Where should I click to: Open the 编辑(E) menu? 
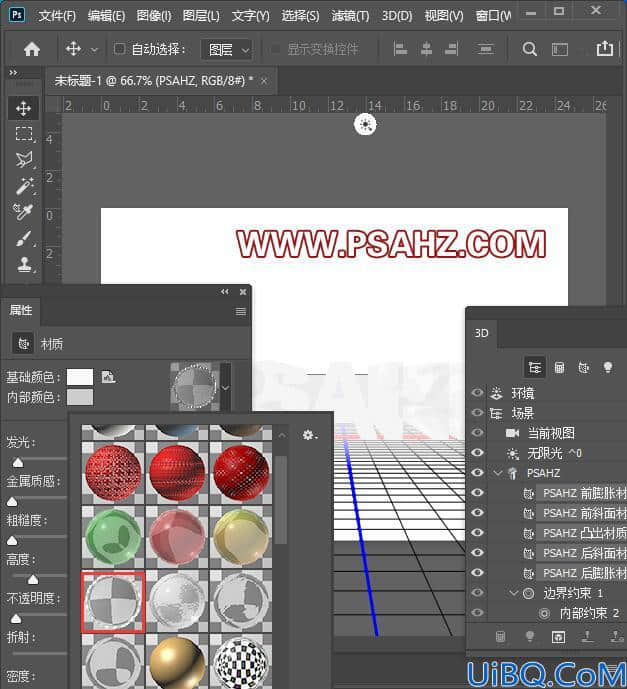106,16
